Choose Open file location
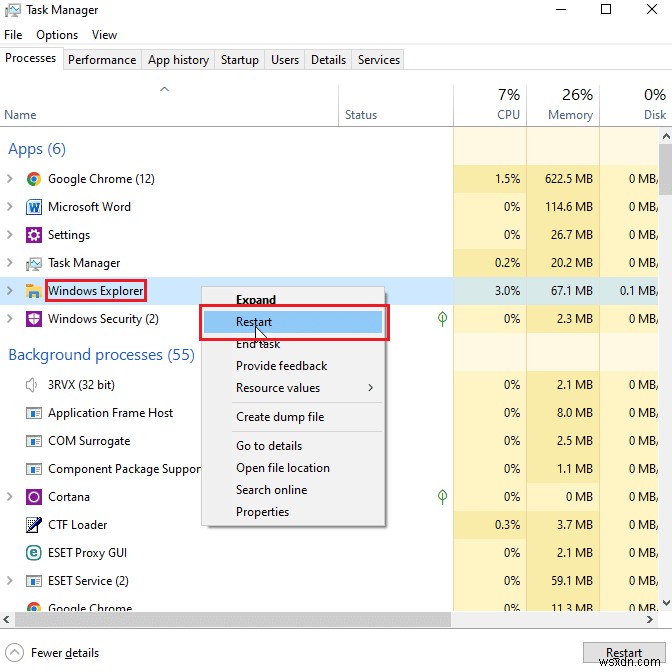This screenshot has width=672, height=672. [x=293, y=468]
